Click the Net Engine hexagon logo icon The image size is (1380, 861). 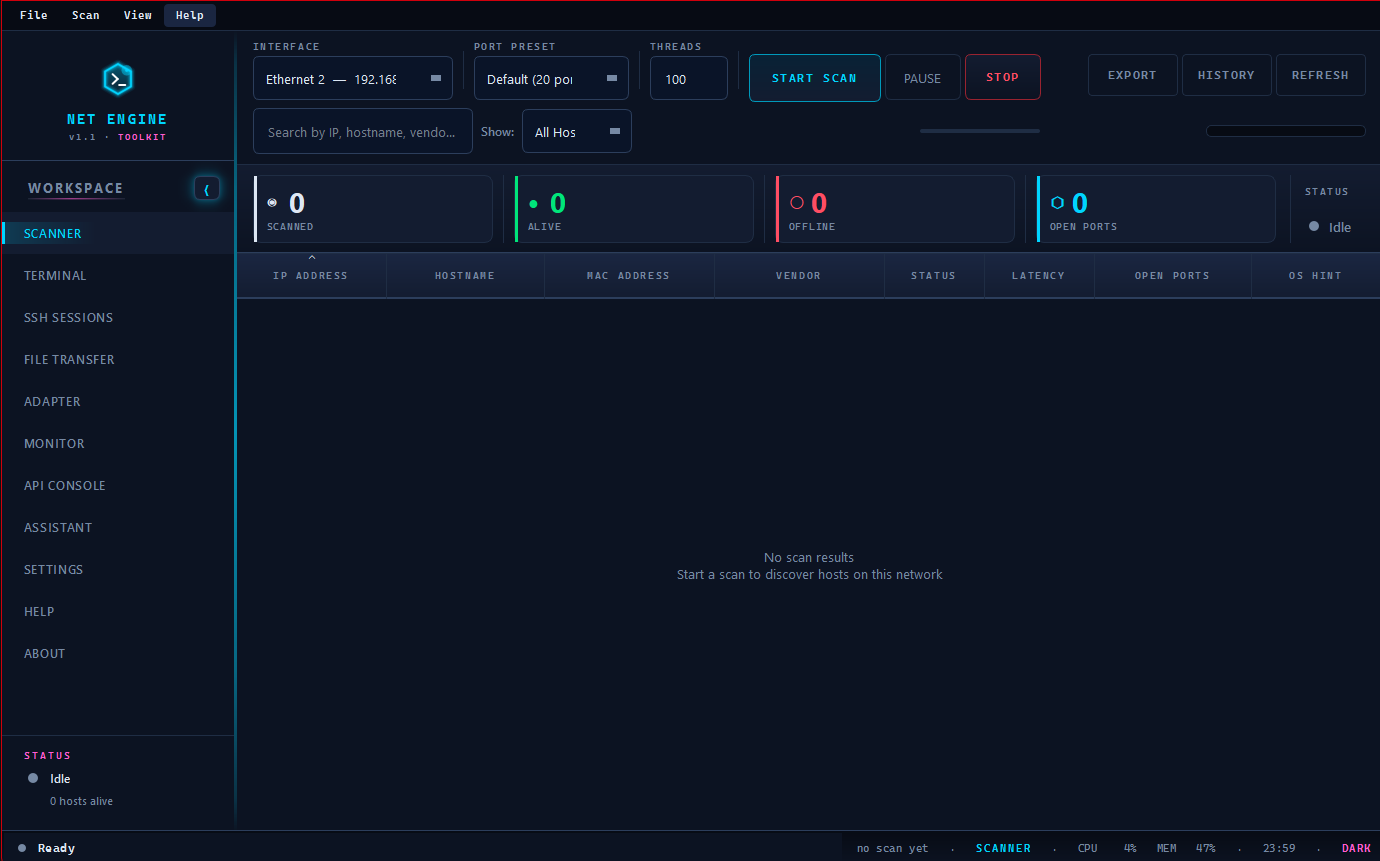click(118, 79)
